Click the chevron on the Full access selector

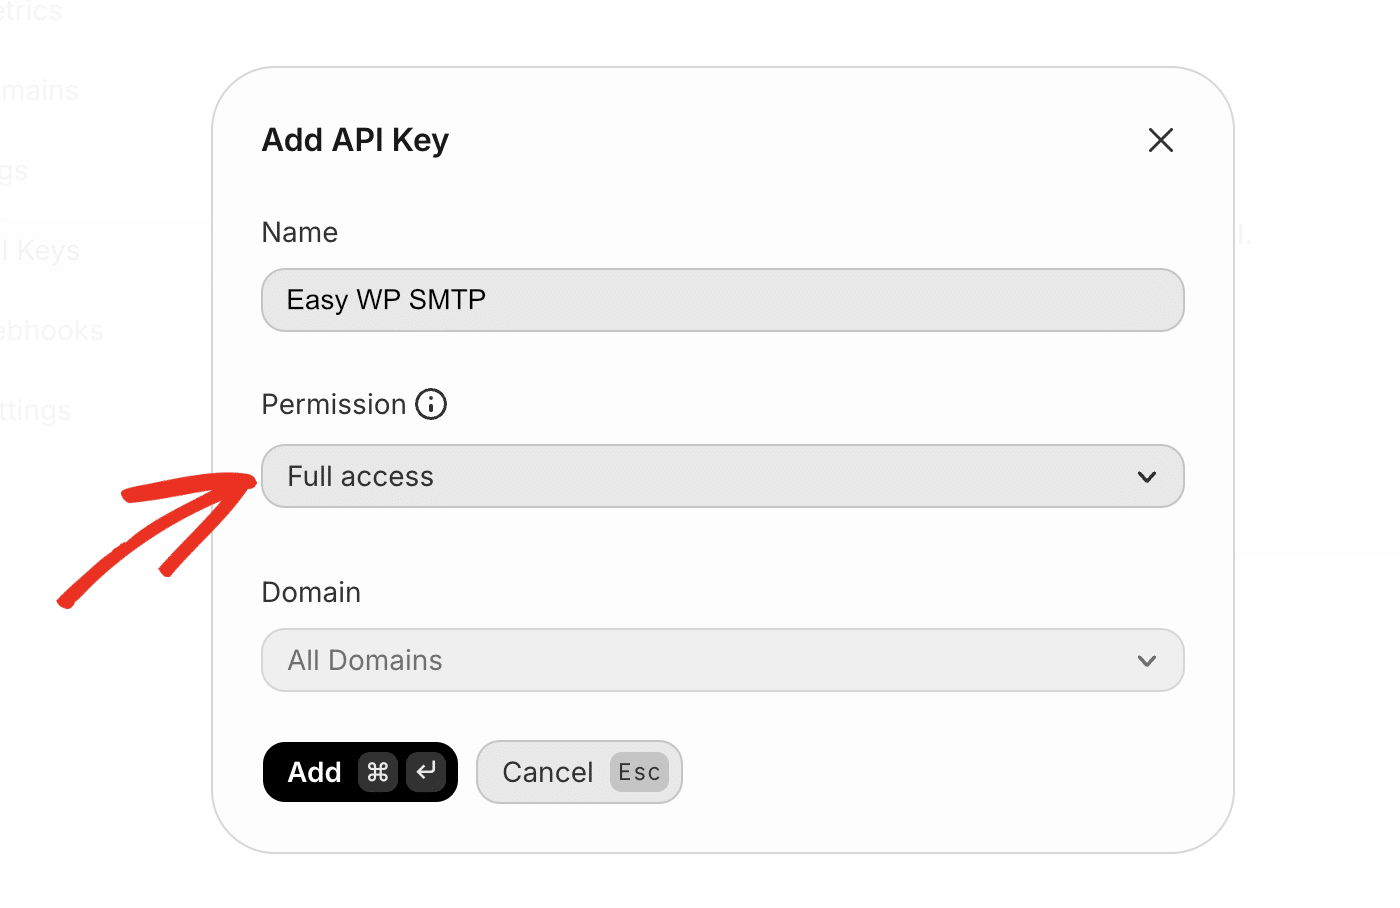(x=1147, y=477)
